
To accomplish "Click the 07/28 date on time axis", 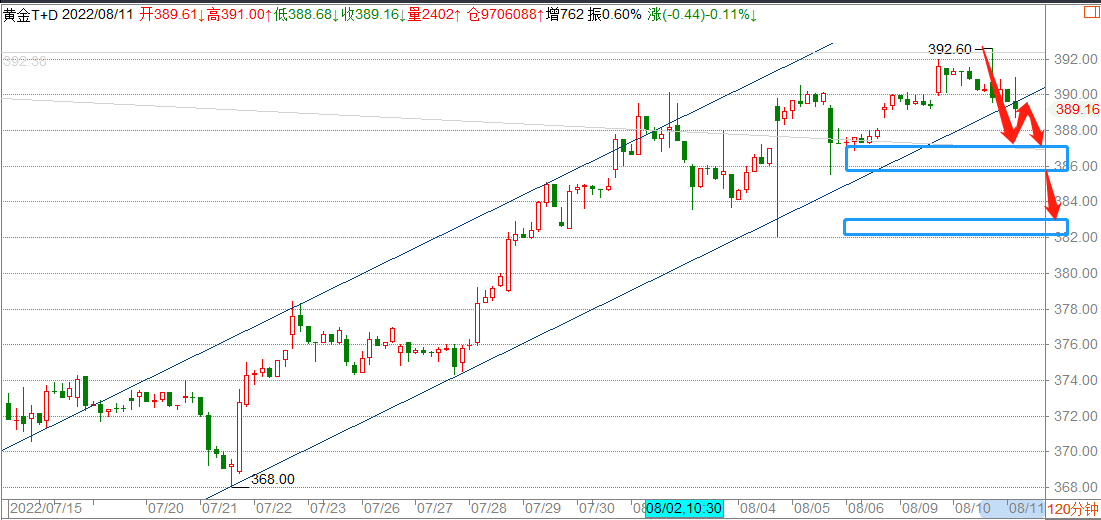I will (488, 507).
